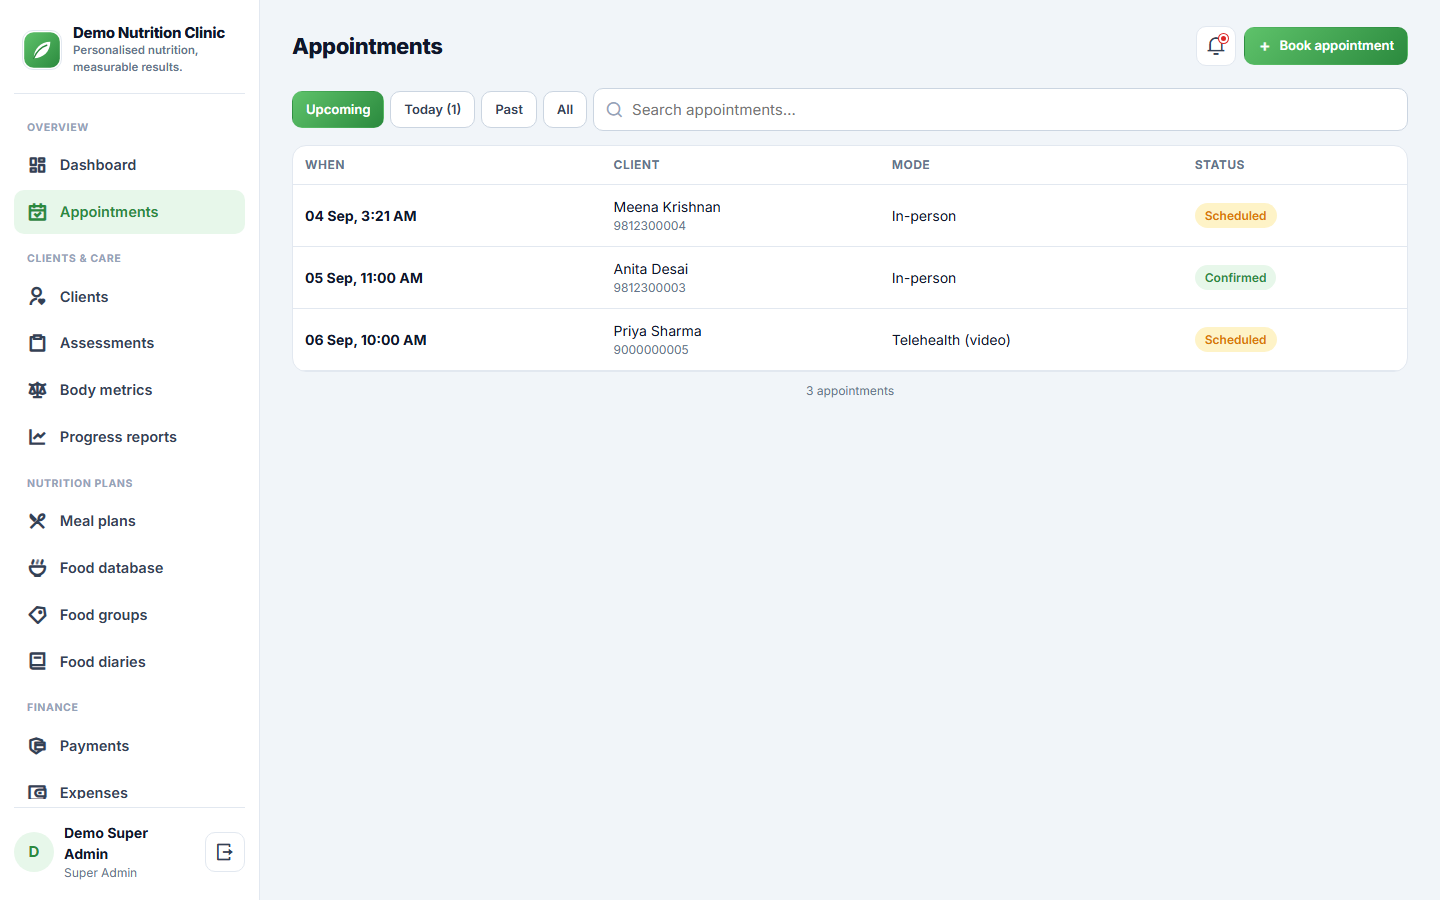Focus the Search appointments field
1440x900 pixels.
coord(1000,110)
